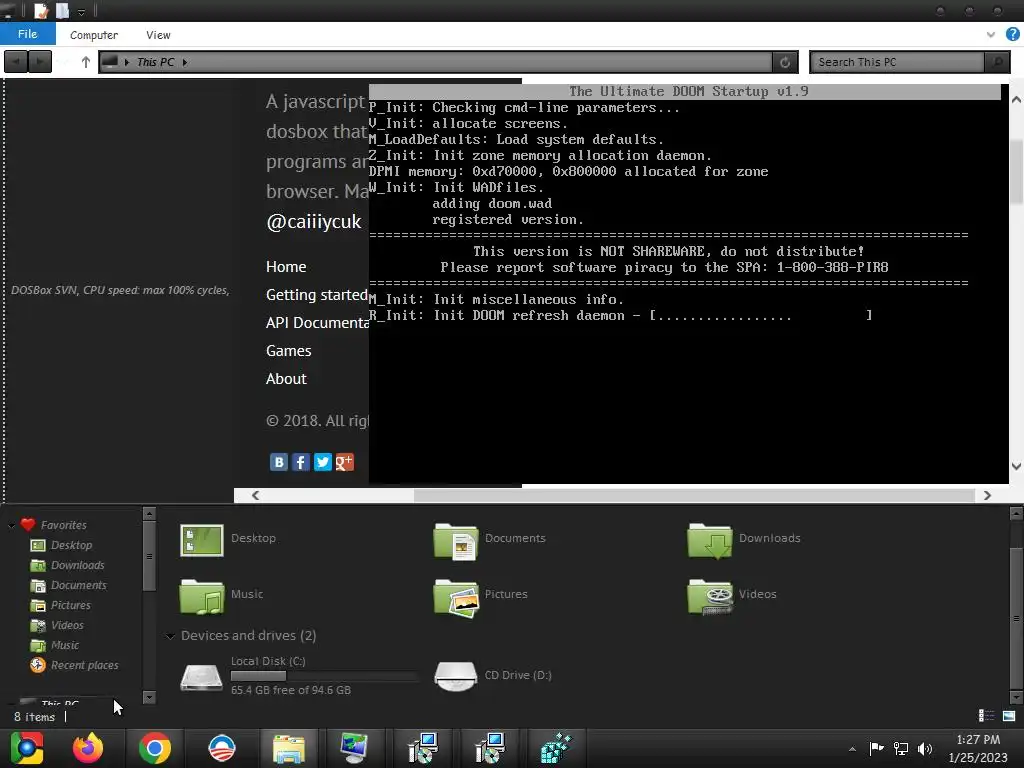Click the navigation pane scroll-up arrow
1024x768 pixels.
pyautogui.click(x=149, y=515)
